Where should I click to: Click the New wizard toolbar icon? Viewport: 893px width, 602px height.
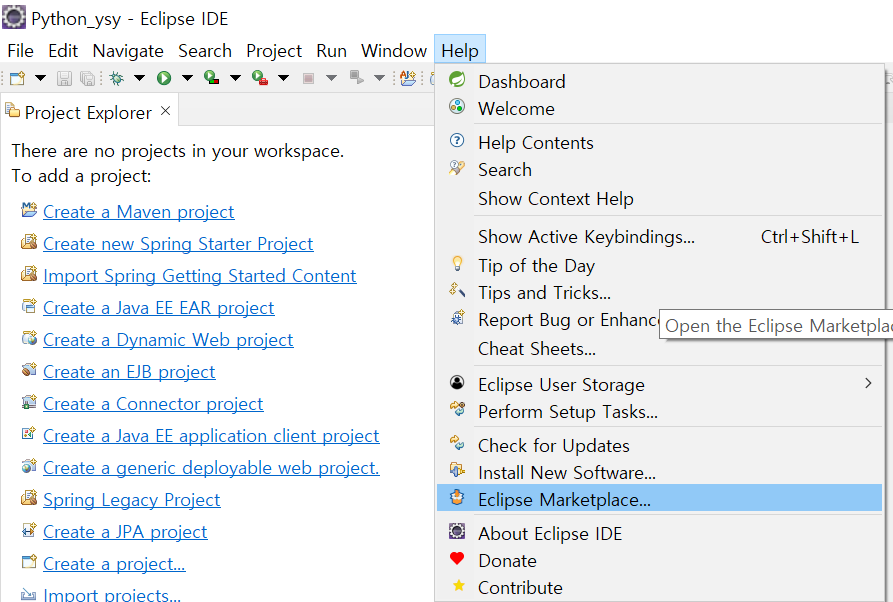[x=18, y=78]
